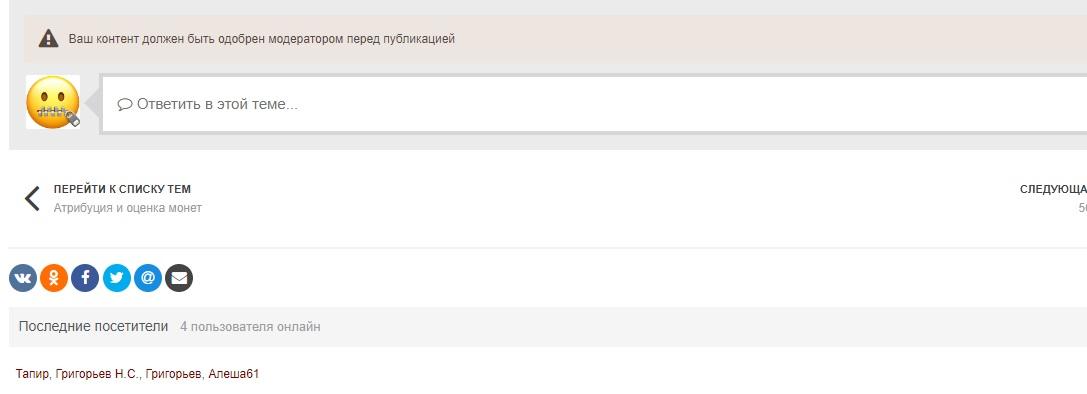
Task: Go to the 'Следующая' topic link
Action: (1053, 189)
